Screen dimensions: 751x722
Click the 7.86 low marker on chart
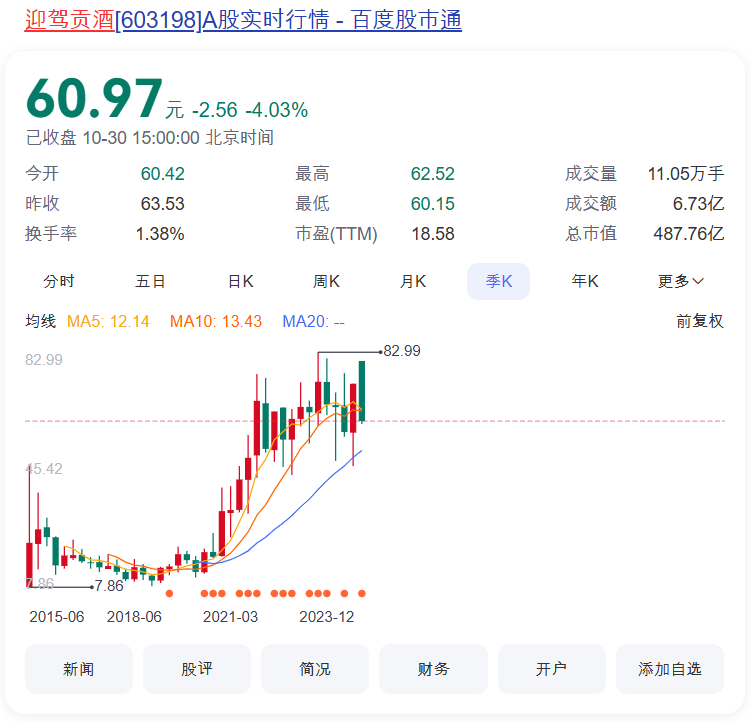(x=109, y=586)
